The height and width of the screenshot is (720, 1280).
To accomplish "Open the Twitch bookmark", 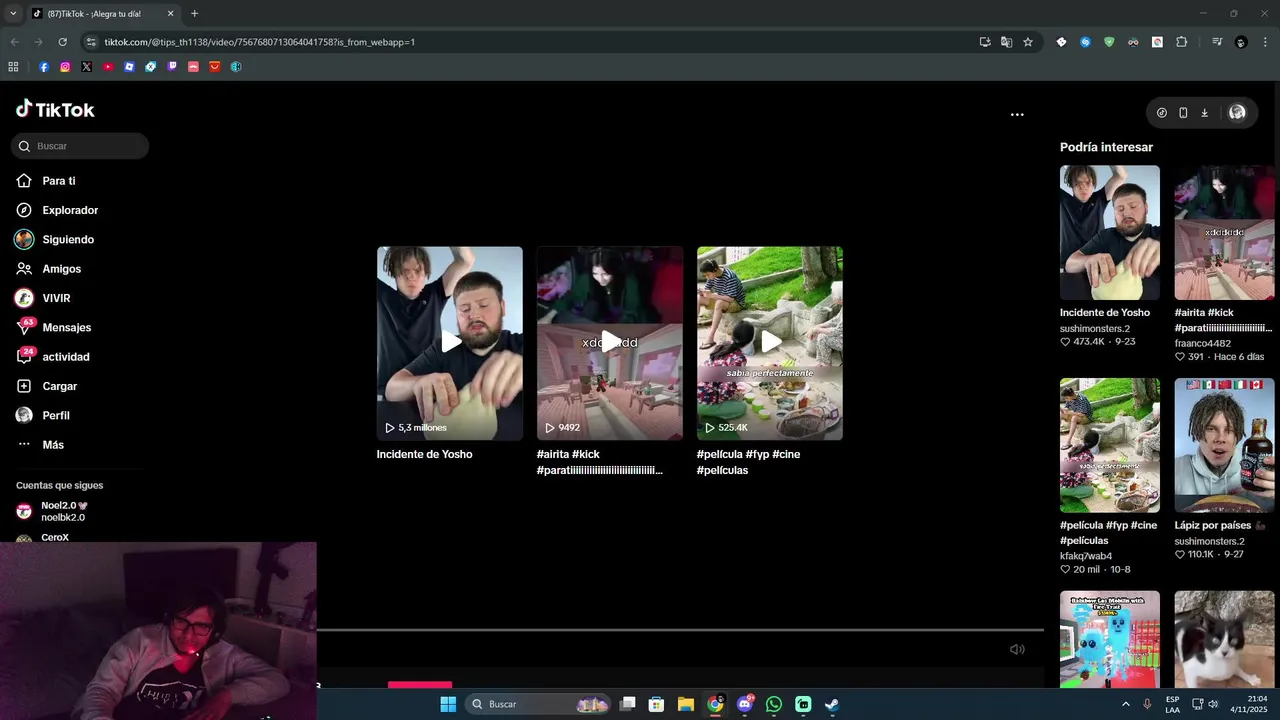I will pos(172,67).
